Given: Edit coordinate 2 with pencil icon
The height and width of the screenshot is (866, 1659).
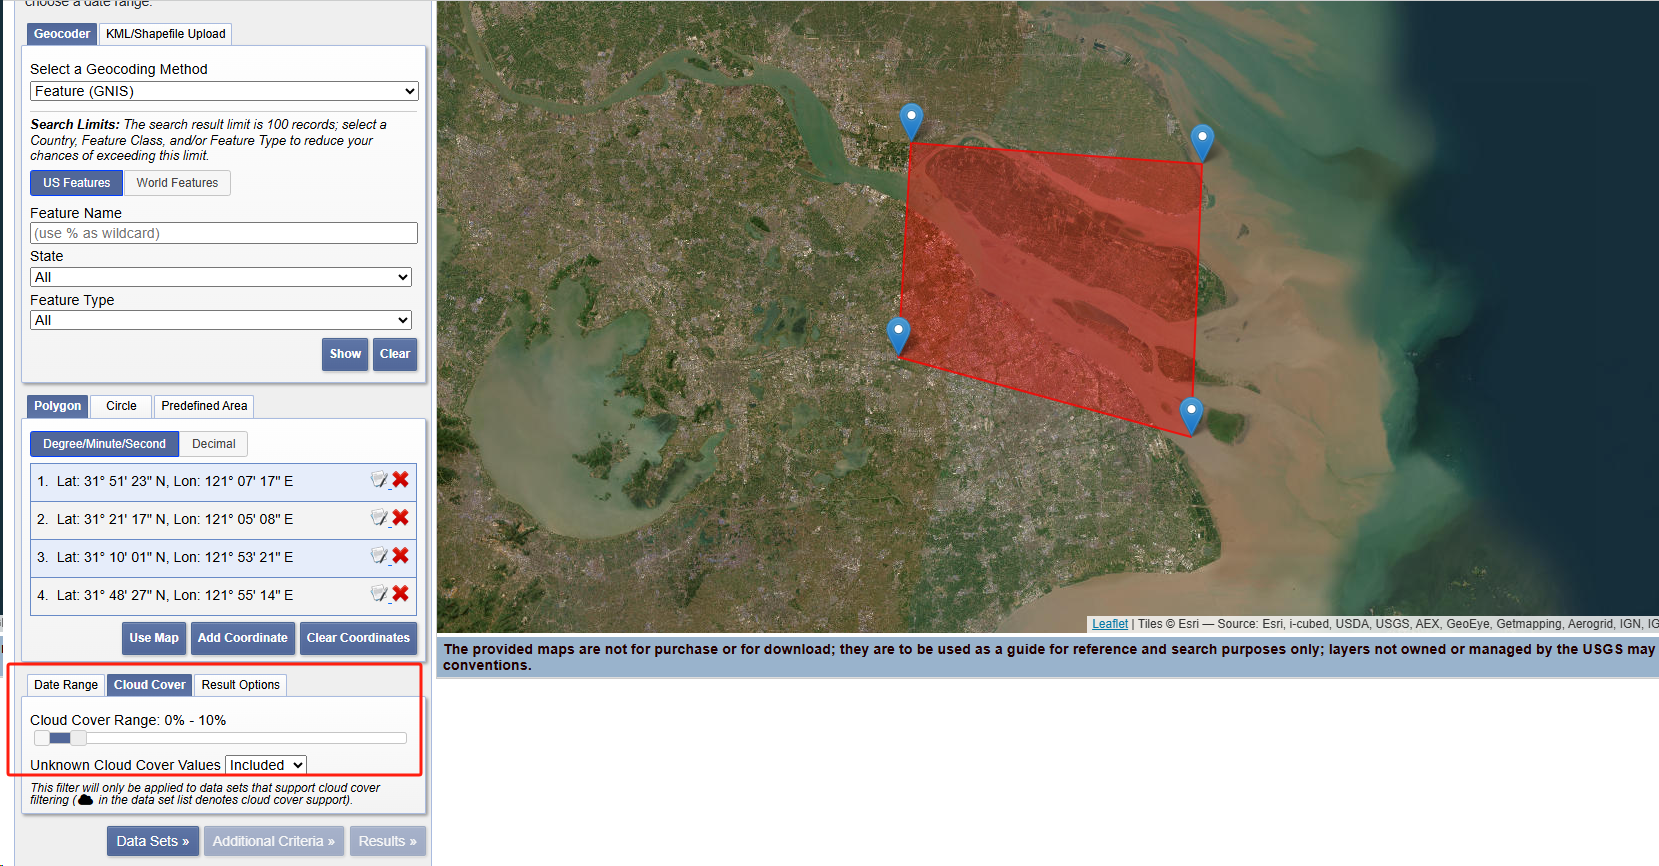Looking at the screenshot, I should [x=379, y=518].
